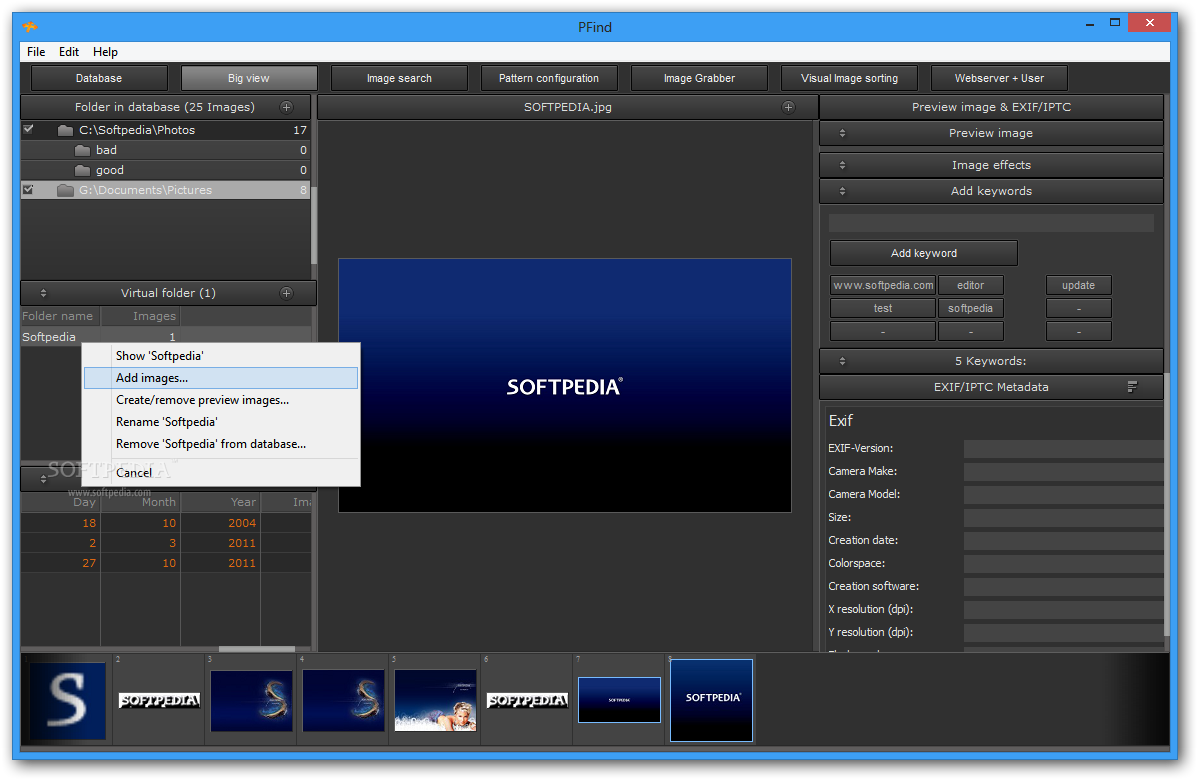Open the Edit menu

click(x=69, y=52)
